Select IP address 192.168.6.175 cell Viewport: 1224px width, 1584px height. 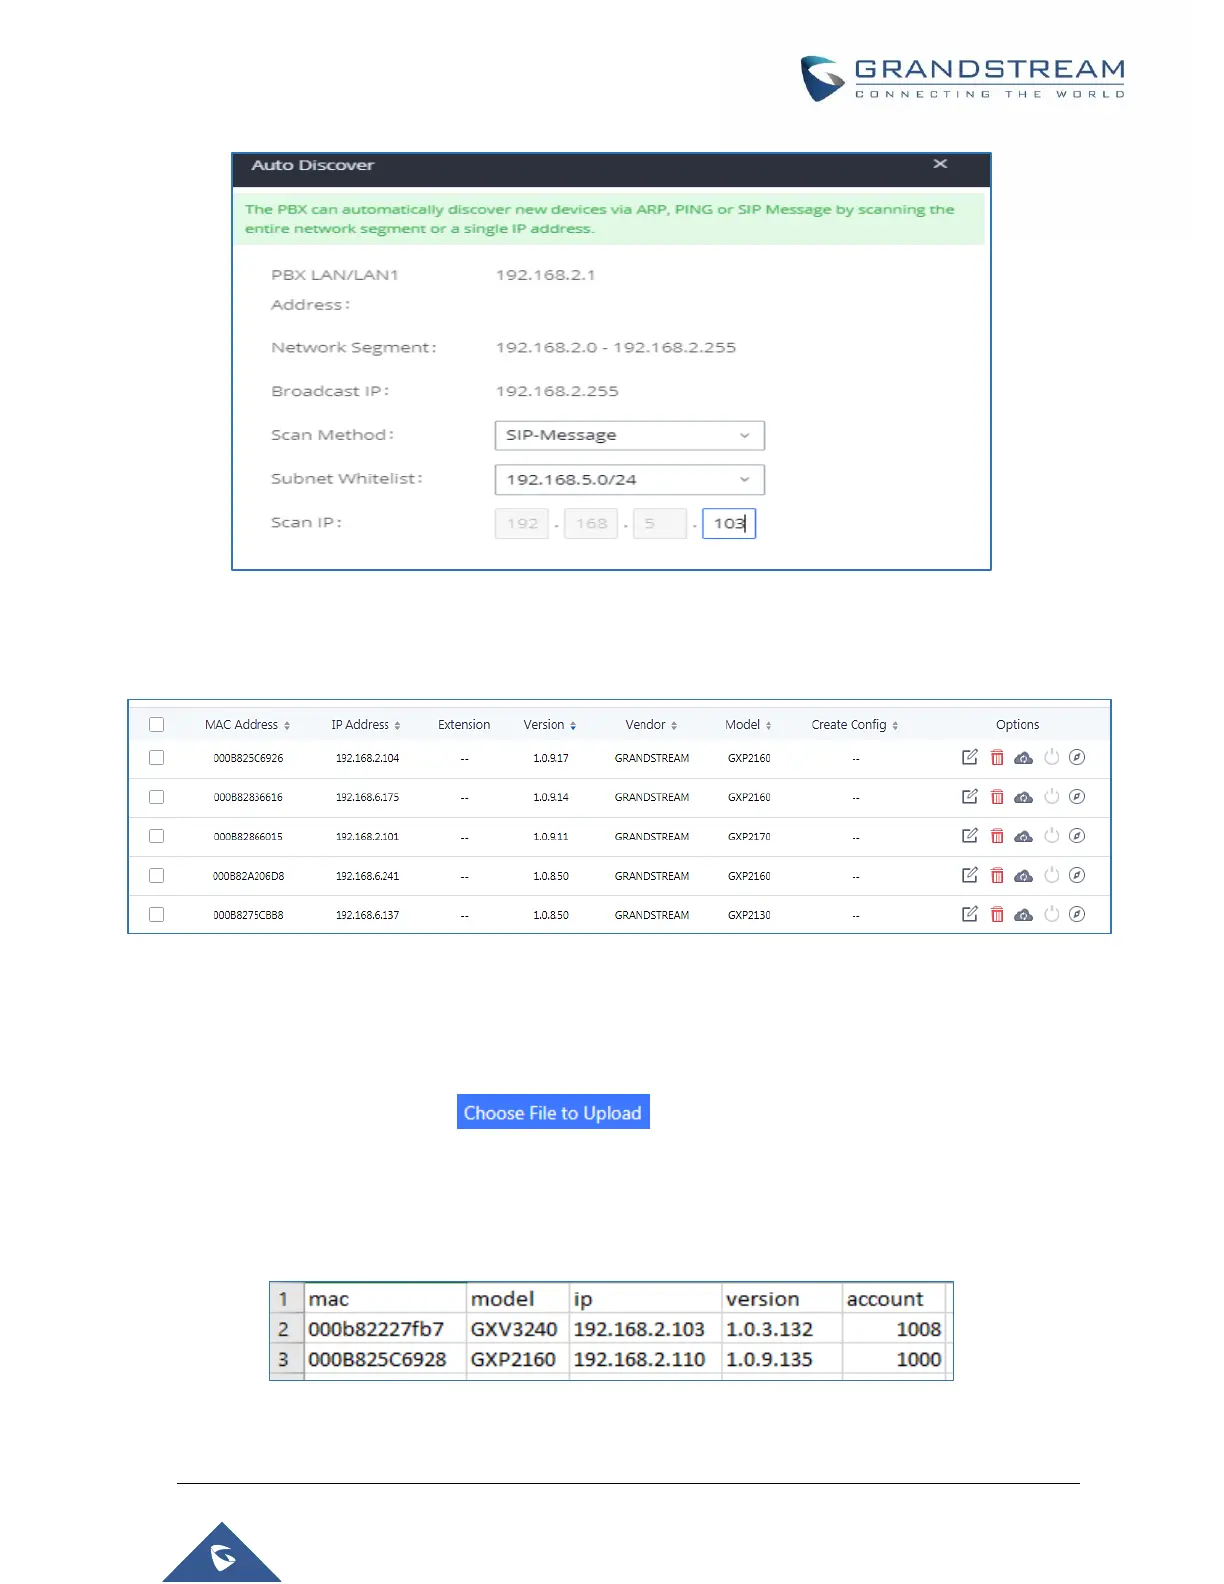pyautogui.click(x=367, y=797)
